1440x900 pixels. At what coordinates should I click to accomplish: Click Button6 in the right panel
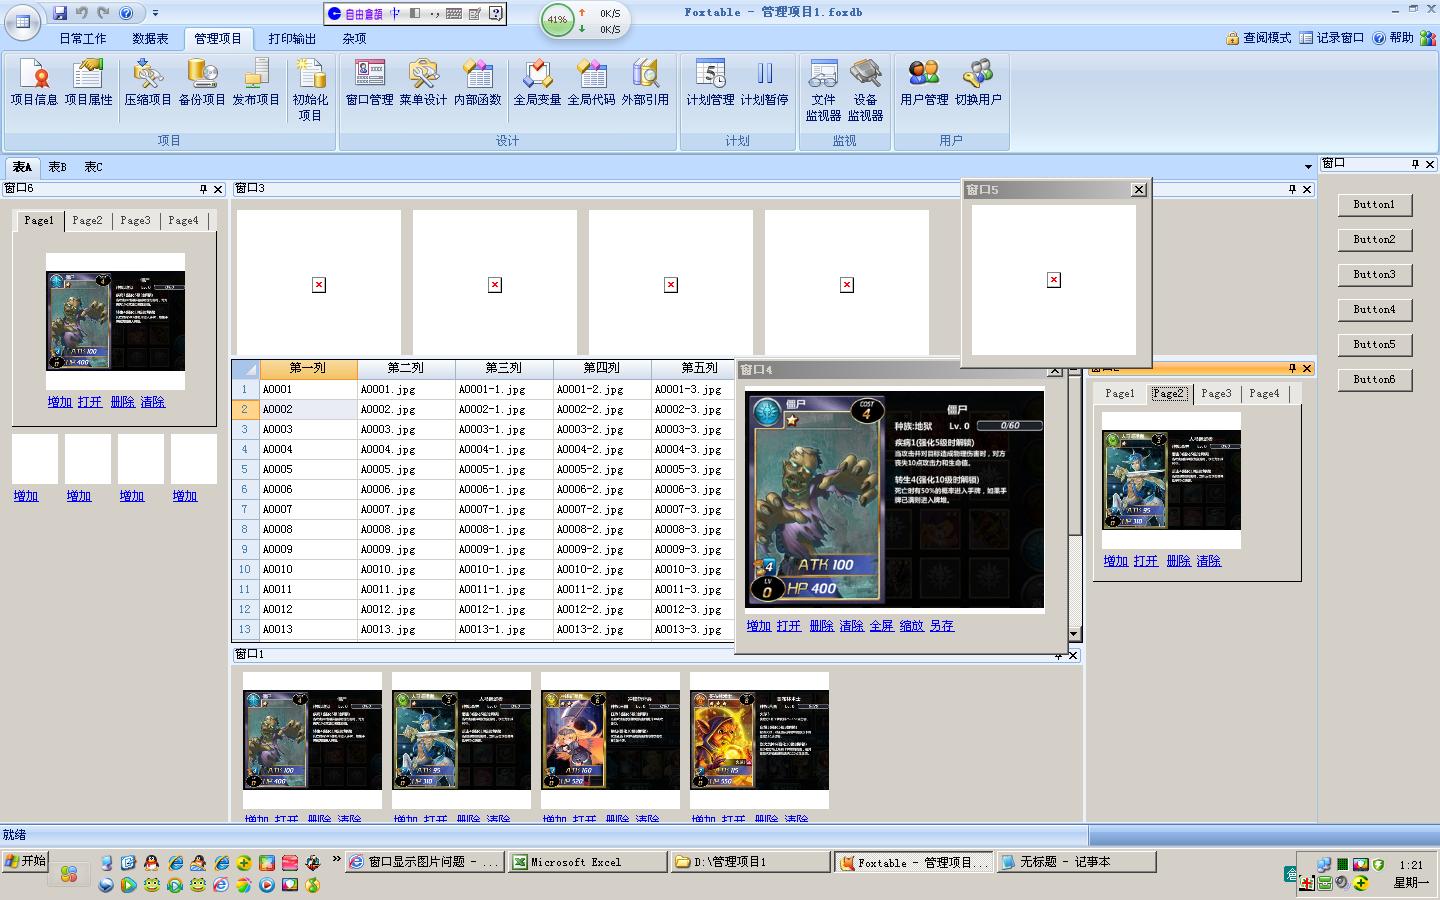point(1374,380)
